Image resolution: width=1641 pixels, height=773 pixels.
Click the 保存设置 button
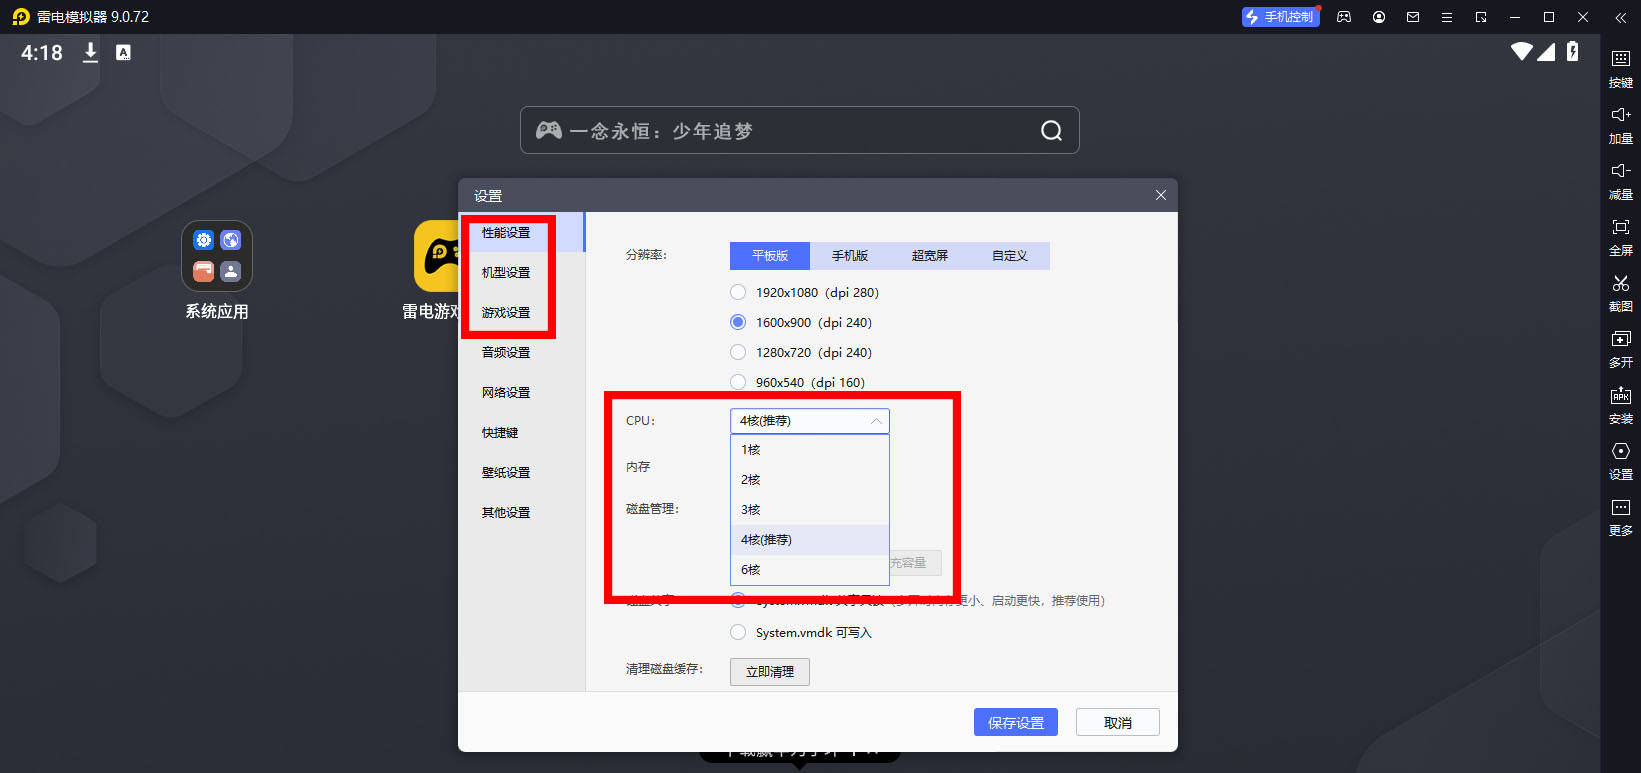pos(1015,723)
